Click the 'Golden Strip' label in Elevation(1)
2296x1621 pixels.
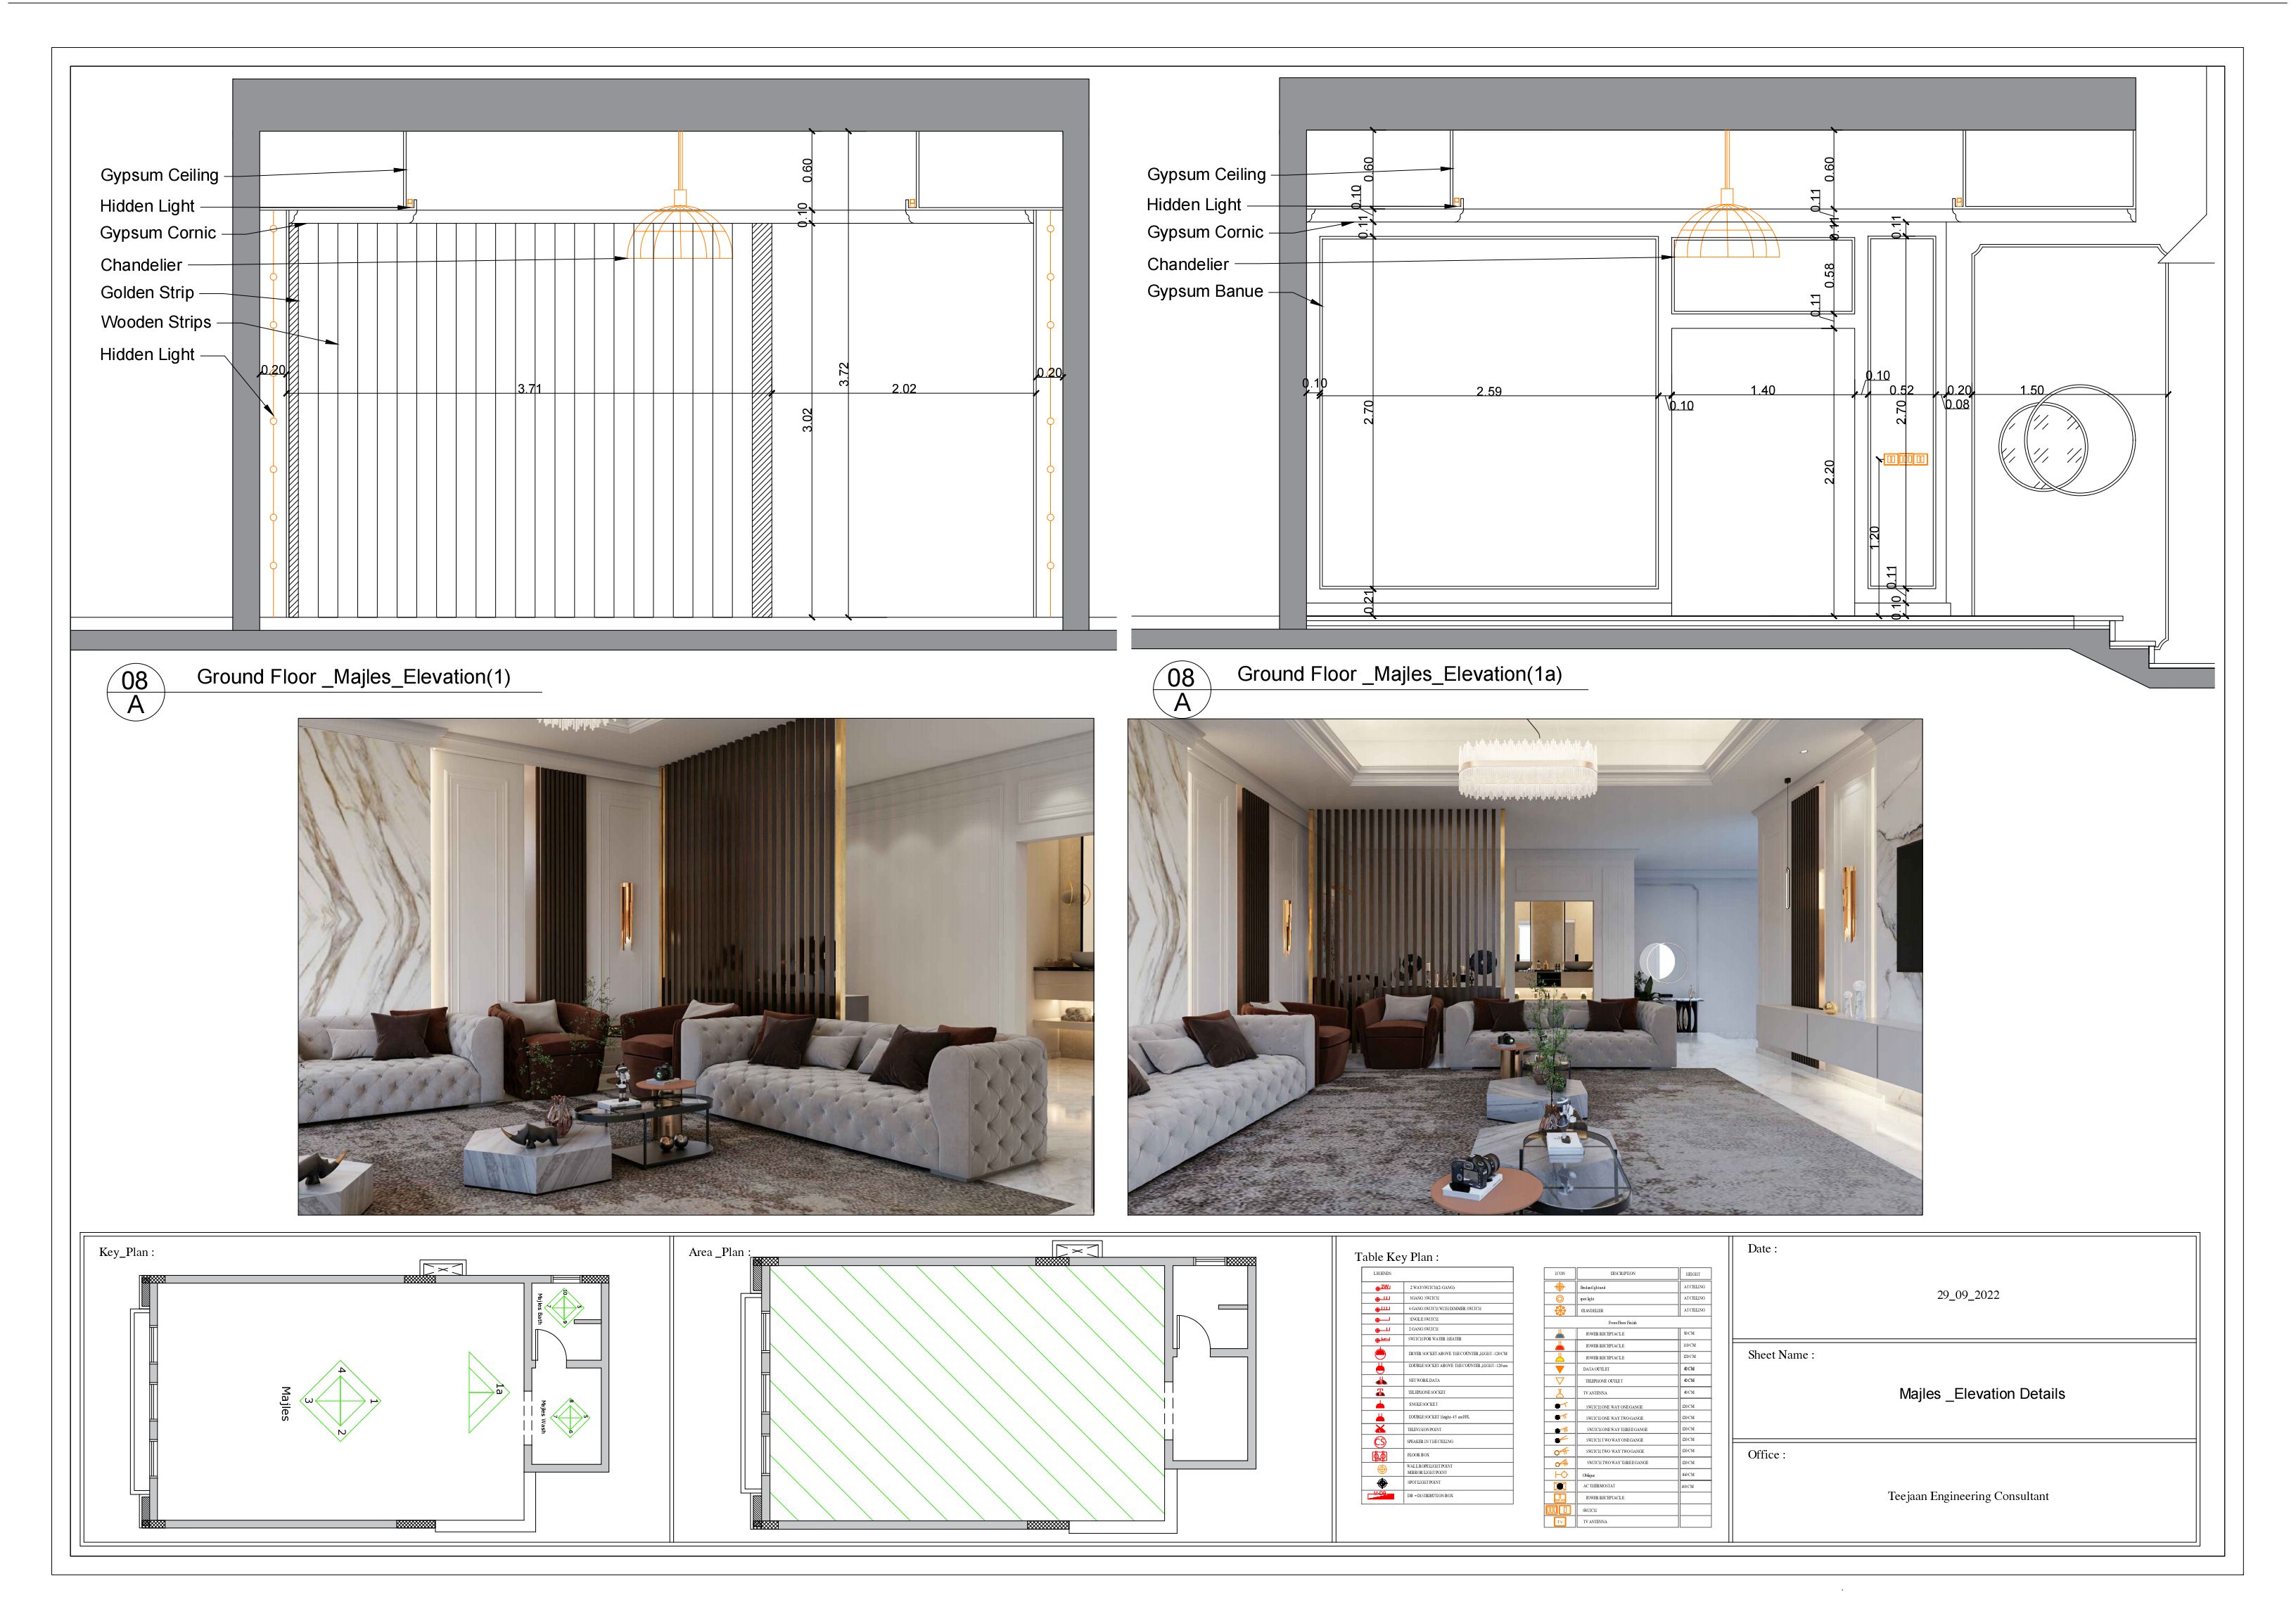coord(147,292)
